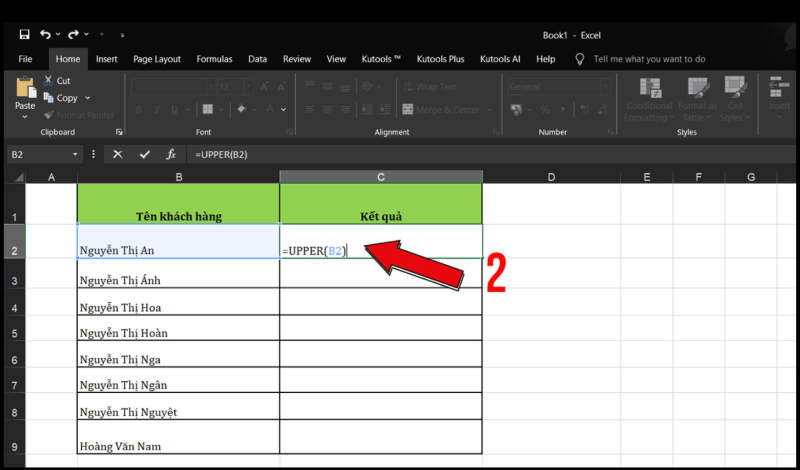Click the Tell me lightbulb icon
This screenshot has height=470, width=800.
coord(579,59)
